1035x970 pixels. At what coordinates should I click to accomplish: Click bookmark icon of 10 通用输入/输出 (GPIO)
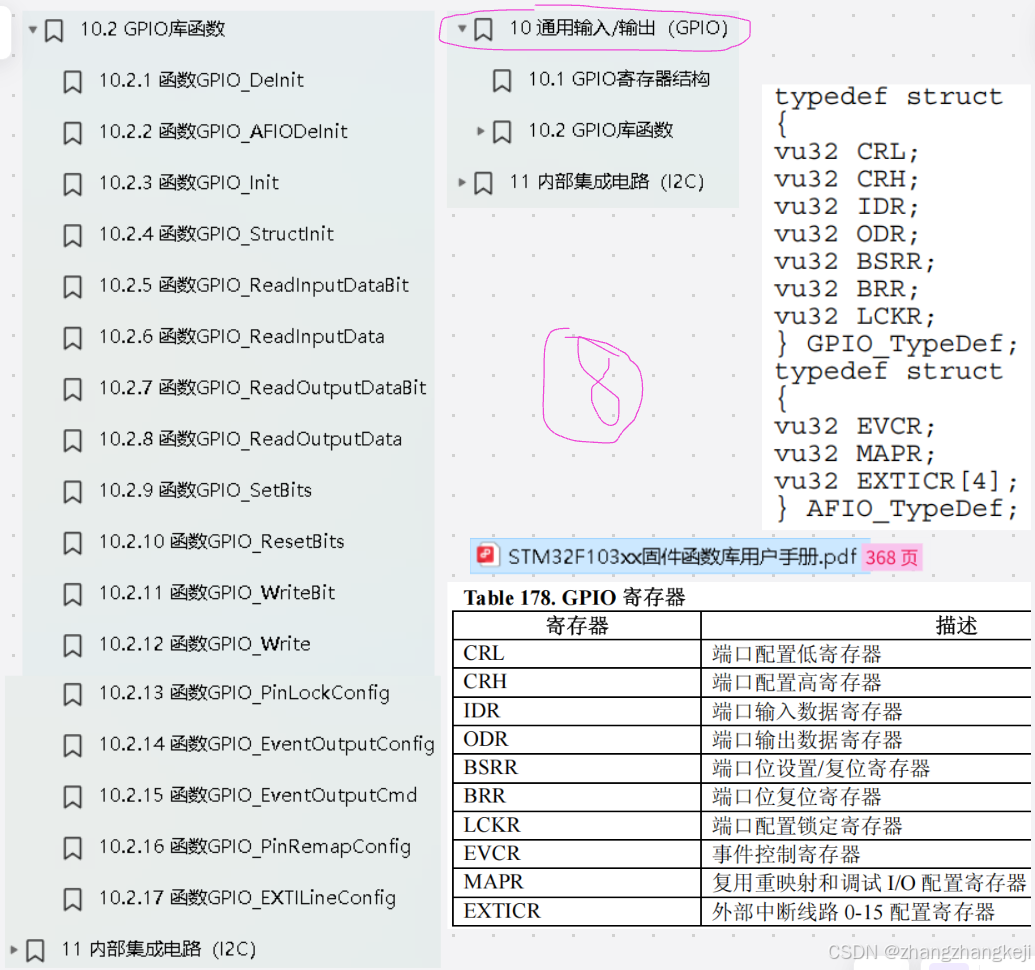[483, 29]
